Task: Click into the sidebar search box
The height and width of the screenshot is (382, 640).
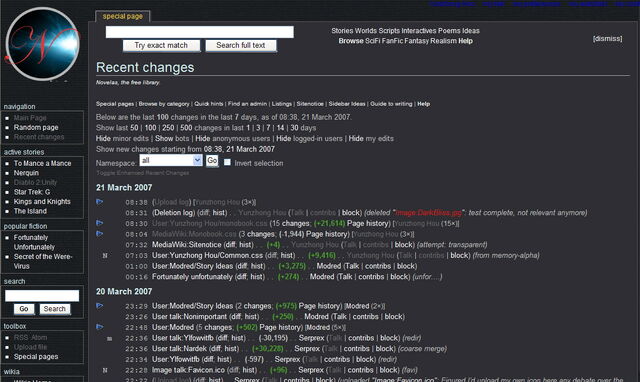Action: (42, 295)
